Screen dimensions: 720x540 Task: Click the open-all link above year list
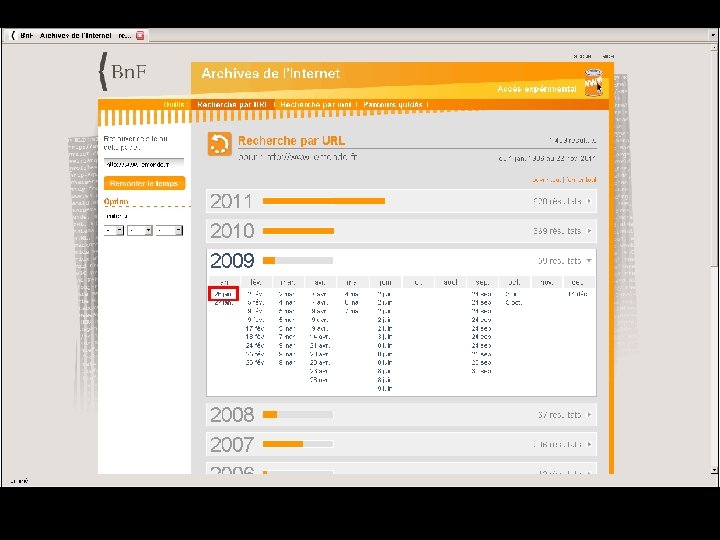546,180
